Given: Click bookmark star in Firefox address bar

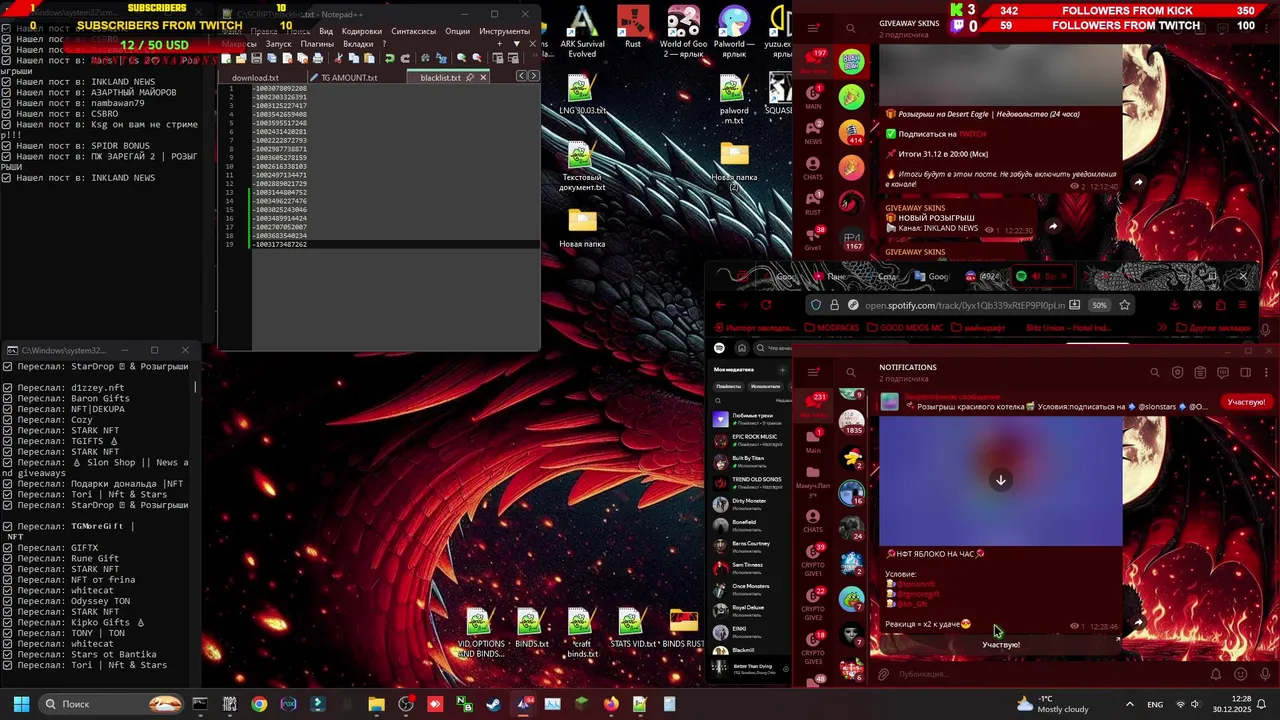Looking at the screenshot, I should (1124, 305).
